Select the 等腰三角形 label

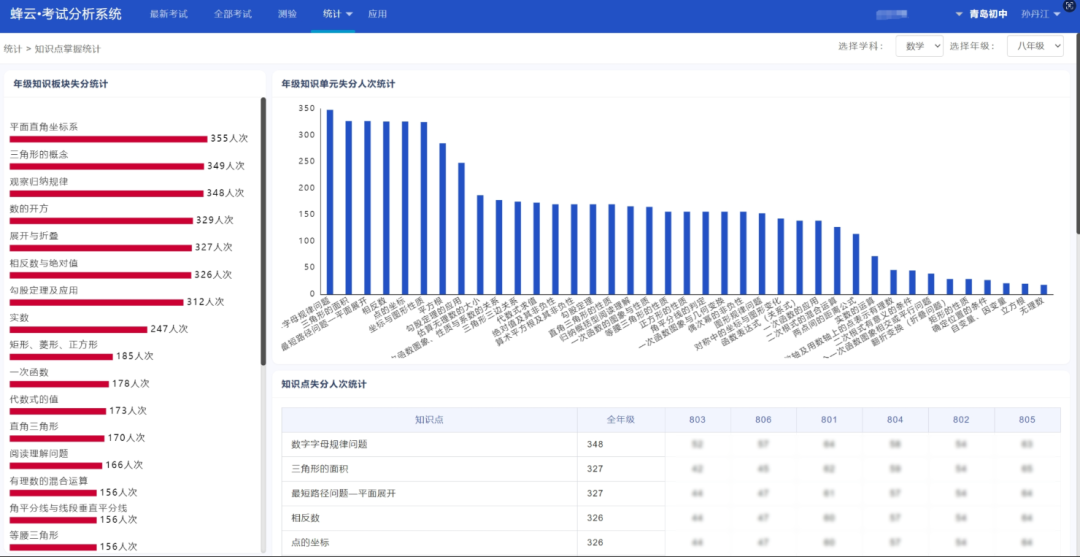(x=34, y=535)
